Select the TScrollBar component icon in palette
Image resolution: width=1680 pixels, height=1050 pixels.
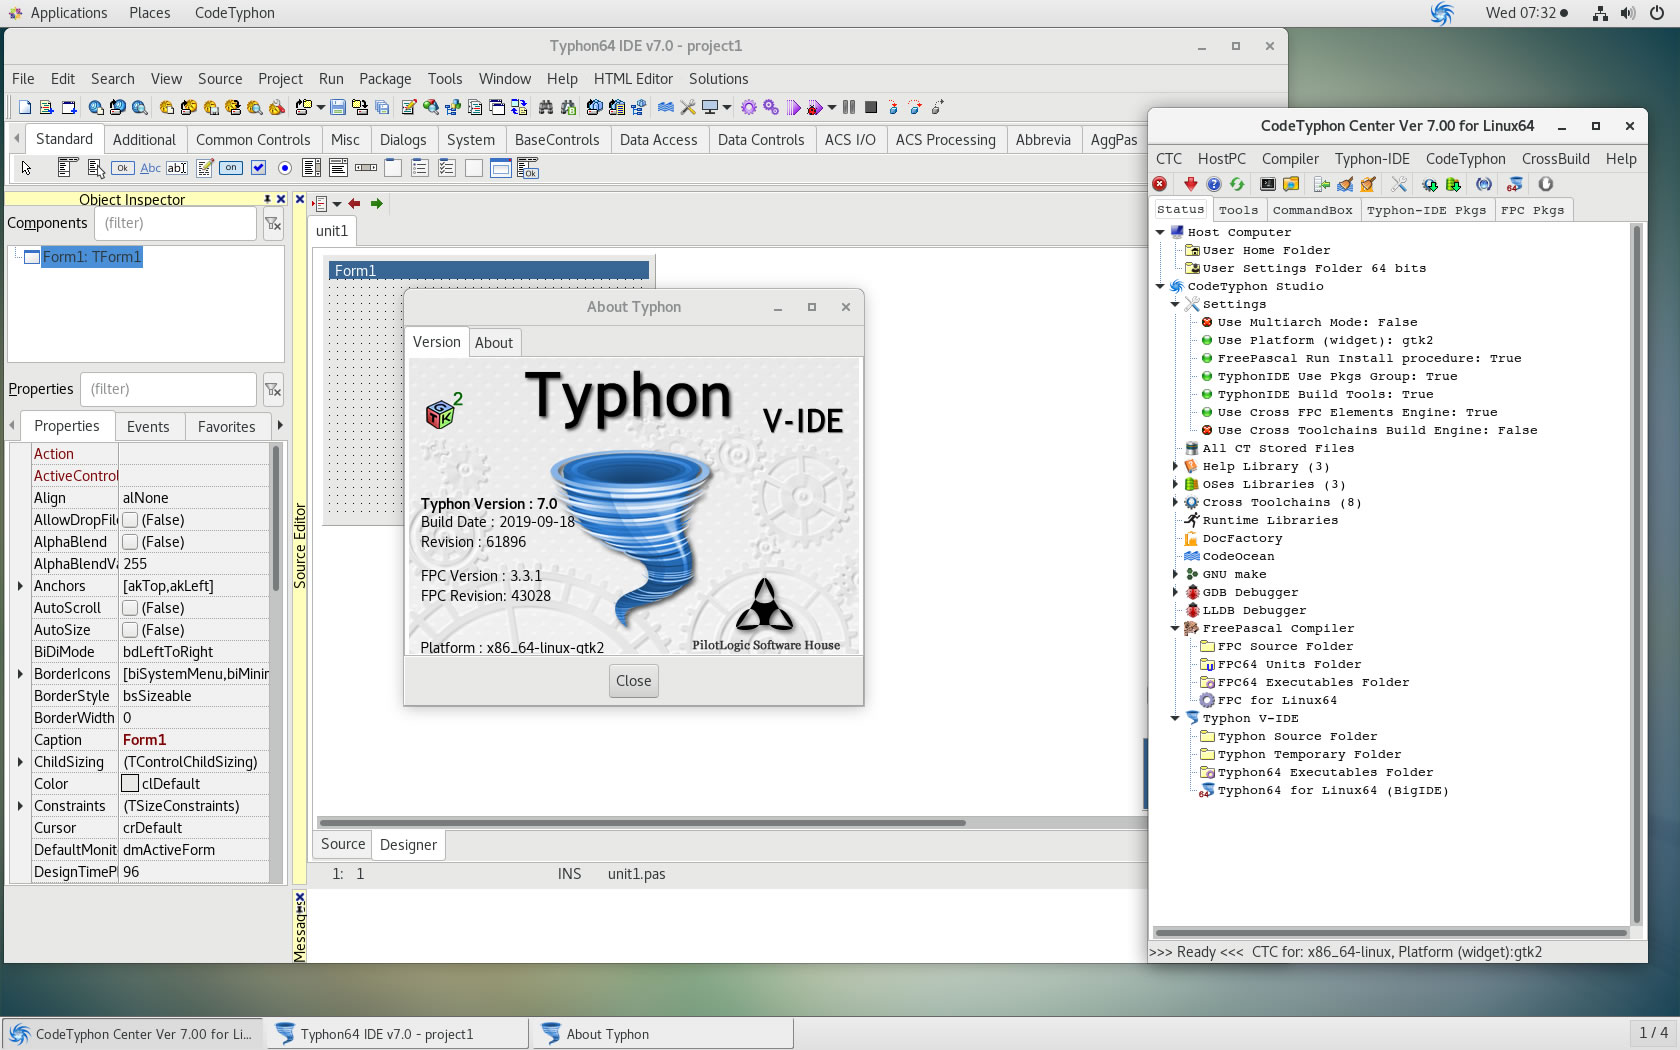pos(366,168)
